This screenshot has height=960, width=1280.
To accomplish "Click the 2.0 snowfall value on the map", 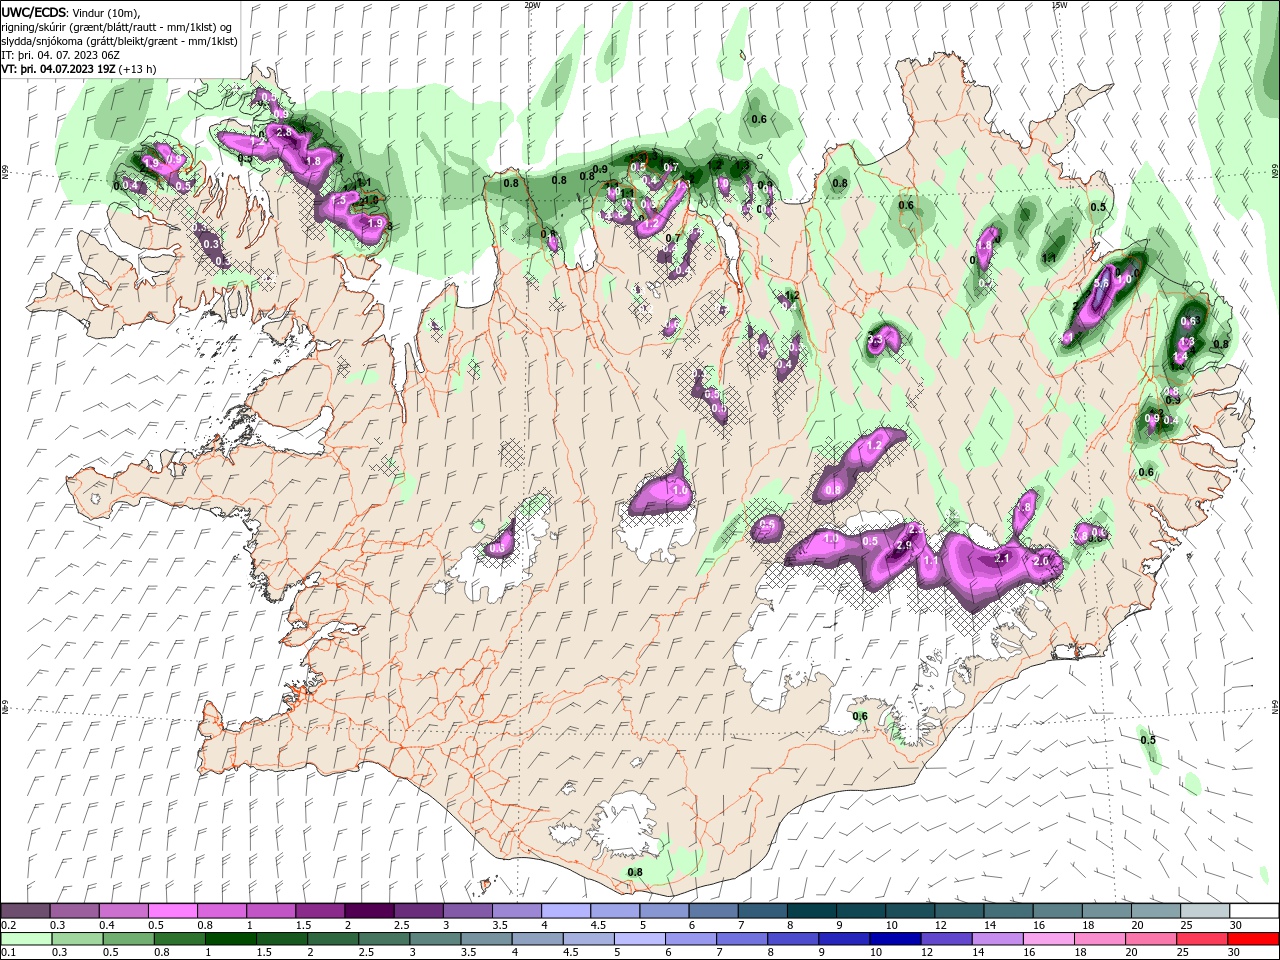I will click(1041, 562).
